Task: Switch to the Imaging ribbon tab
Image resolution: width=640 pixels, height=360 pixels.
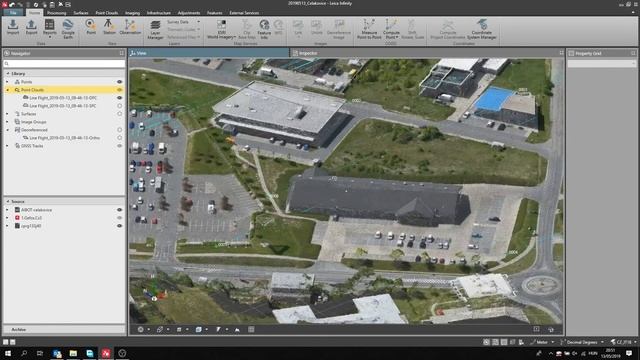Action: (x=132, y=13)
